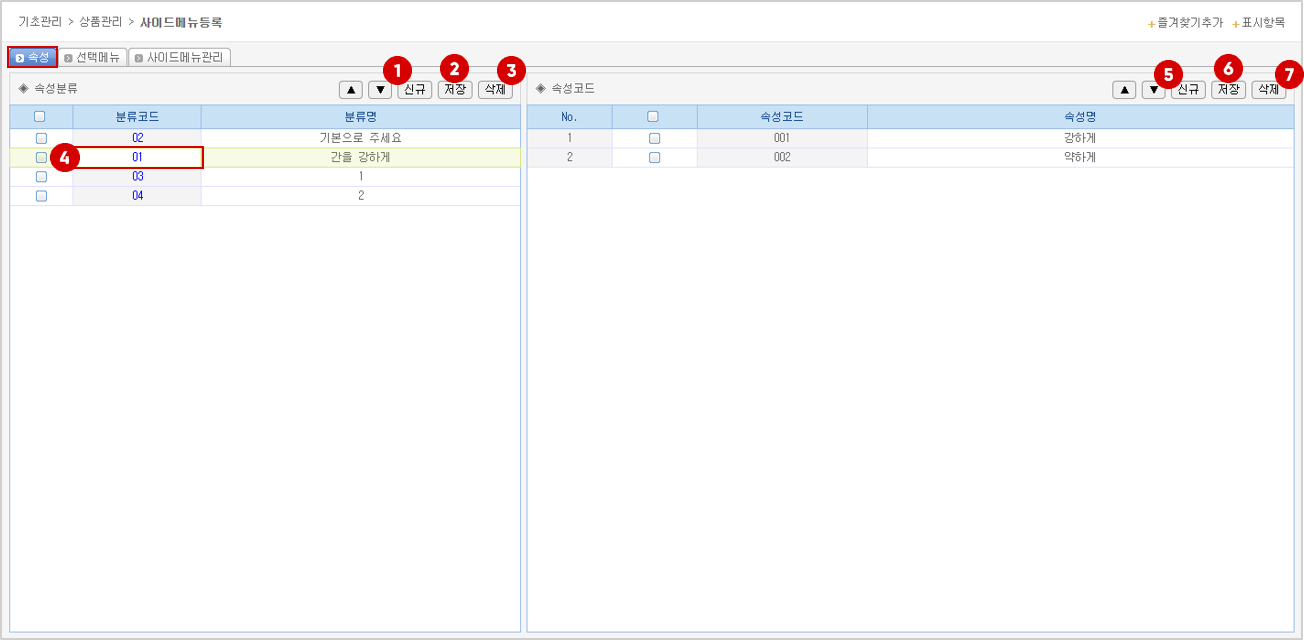Create new entry with 속성코드 신규 button

tap(1188, 90)
